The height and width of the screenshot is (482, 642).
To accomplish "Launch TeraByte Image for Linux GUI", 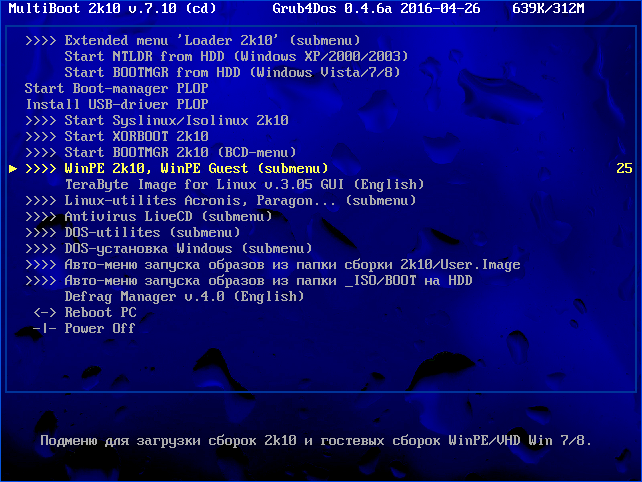I will click(244, 184).
